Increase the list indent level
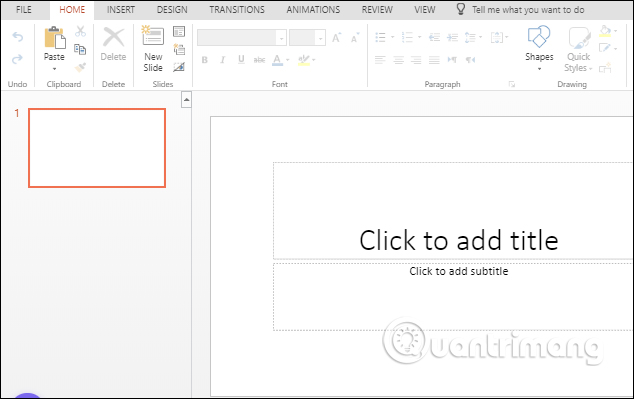The image size is (634, 399). click(x=452, y=38)
